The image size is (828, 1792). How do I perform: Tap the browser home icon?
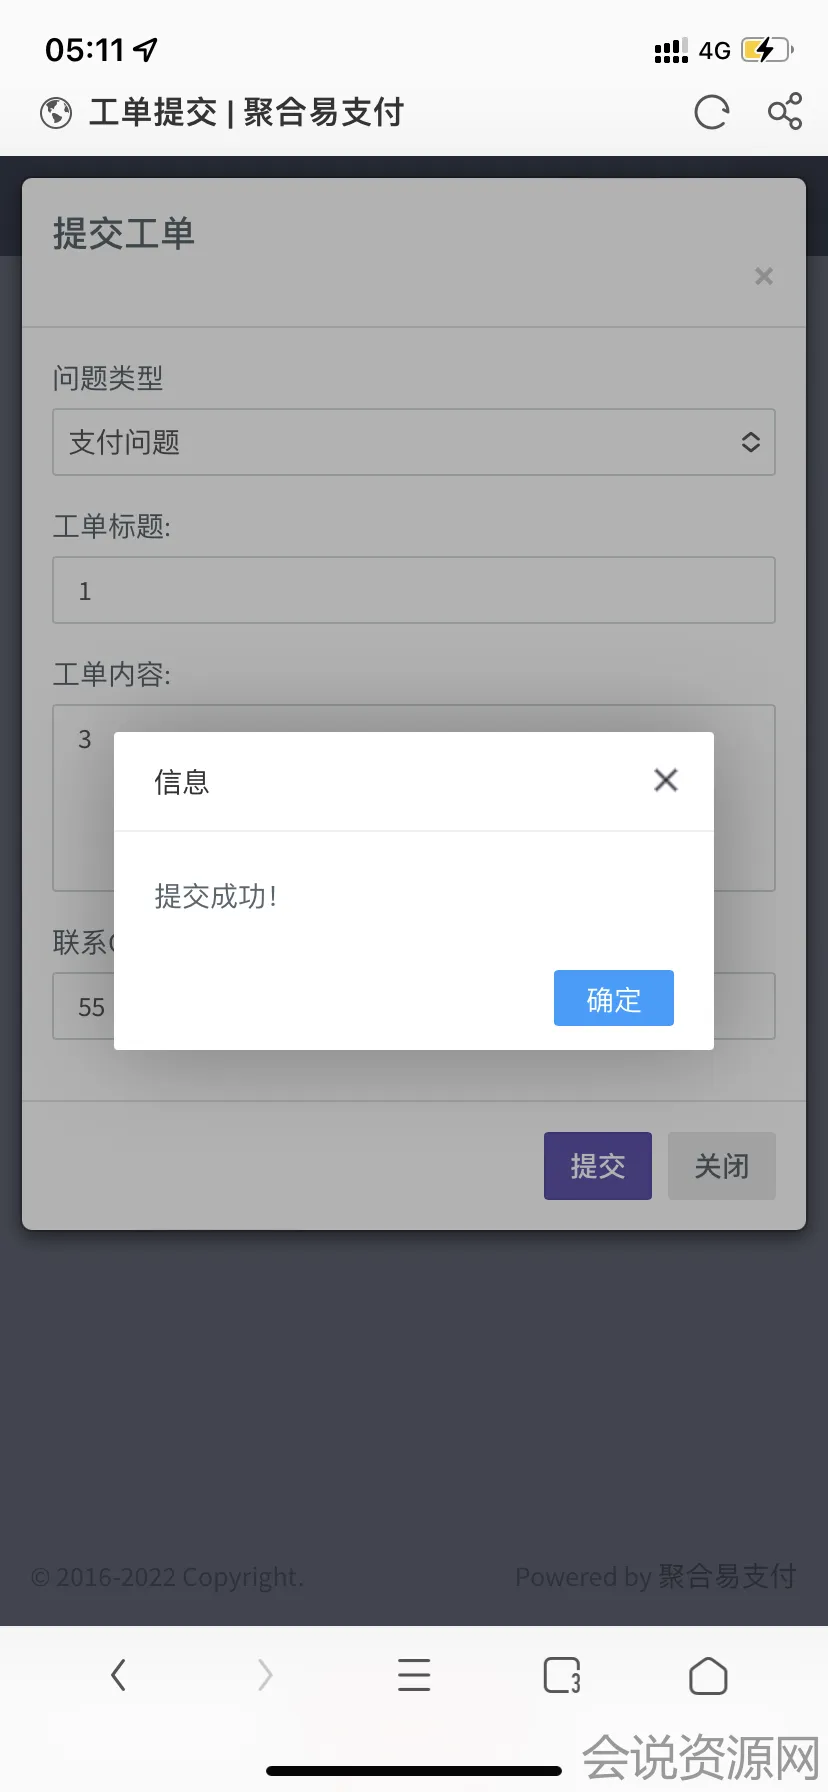(708, 1675)
